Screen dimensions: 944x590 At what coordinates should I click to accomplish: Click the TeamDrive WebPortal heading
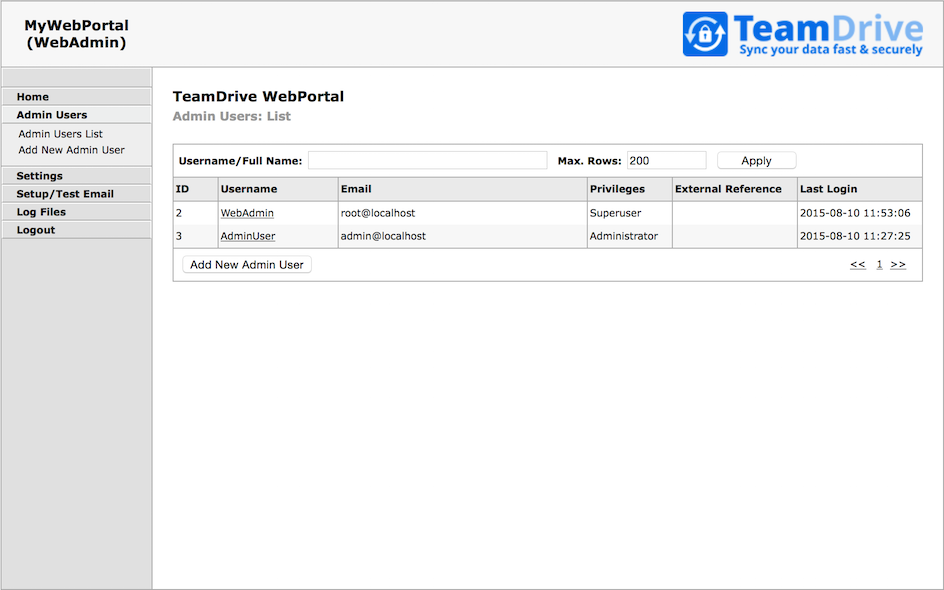point(258,96)
